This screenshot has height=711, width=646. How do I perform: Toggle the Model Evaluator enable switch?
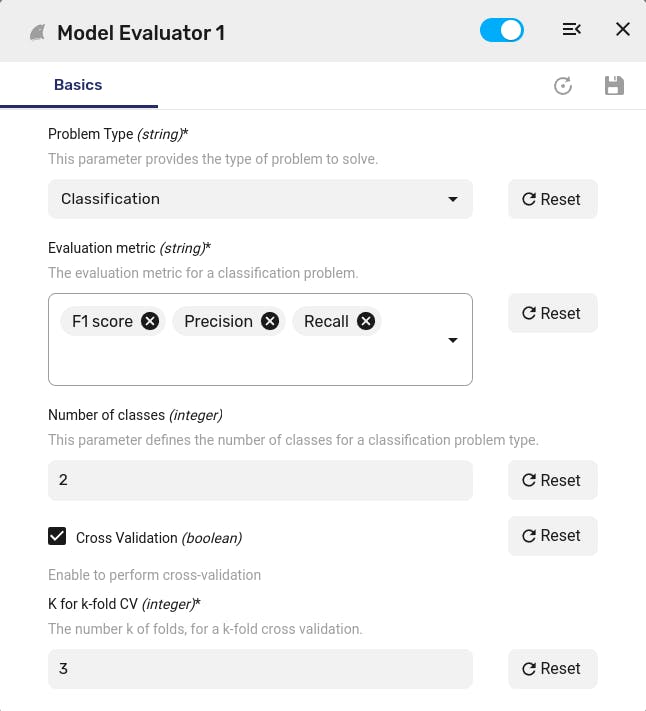coord(502,30)
